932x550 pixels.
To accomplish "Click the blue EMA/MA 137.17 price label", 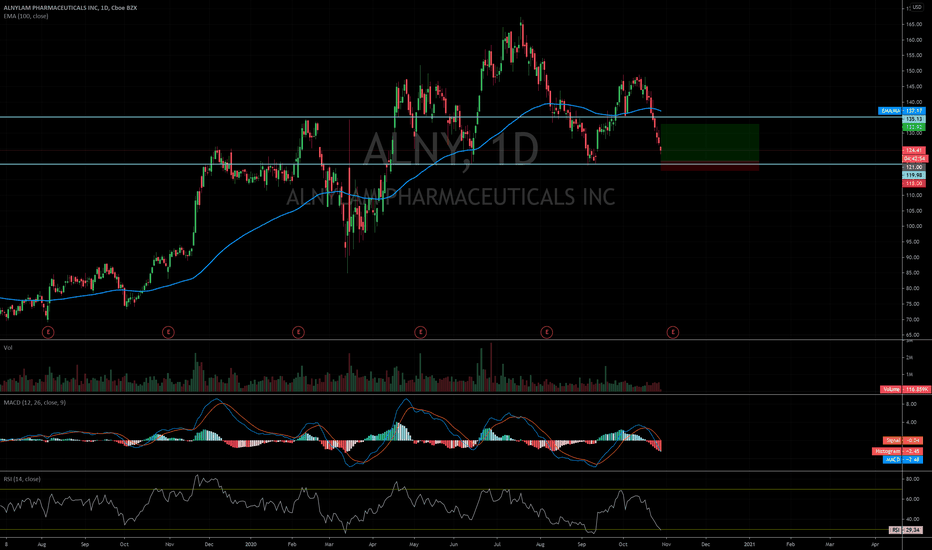I will [901, 111].
